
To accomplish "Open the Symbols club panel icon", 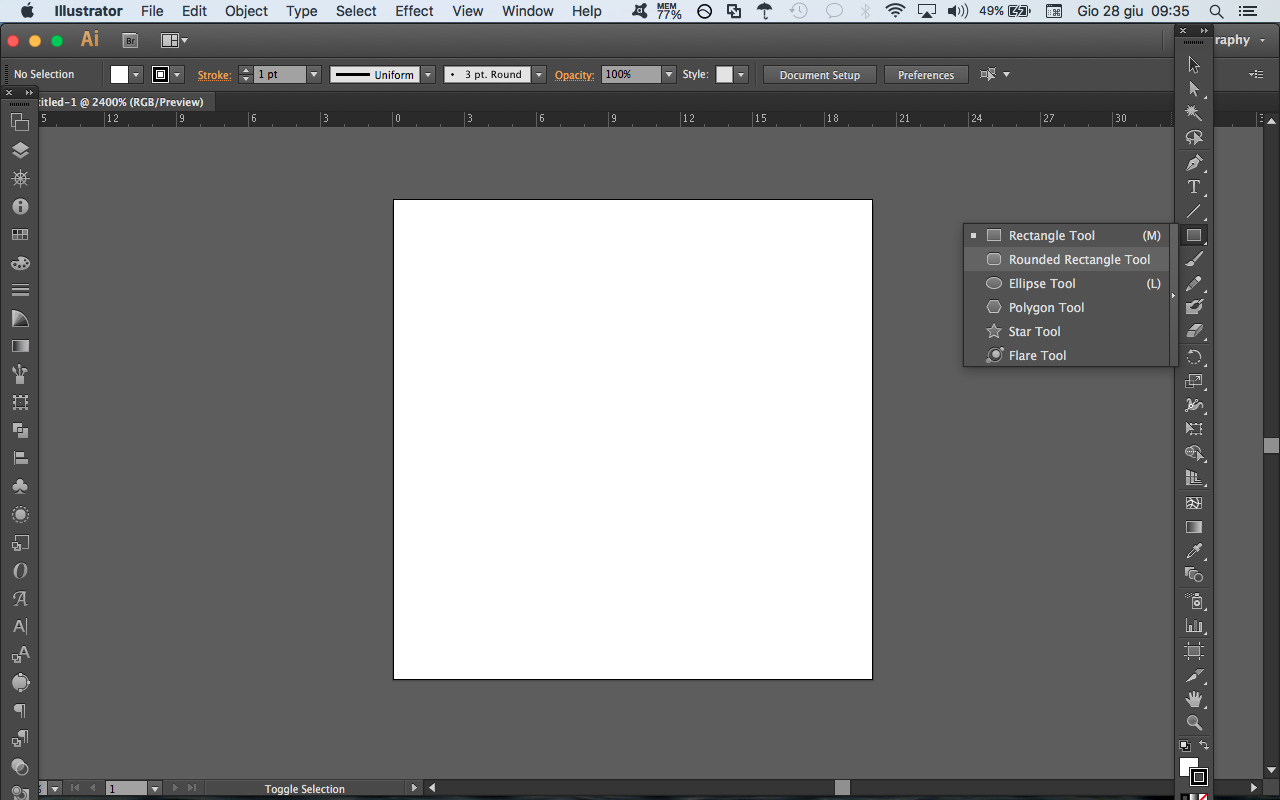I will [20, 486].
